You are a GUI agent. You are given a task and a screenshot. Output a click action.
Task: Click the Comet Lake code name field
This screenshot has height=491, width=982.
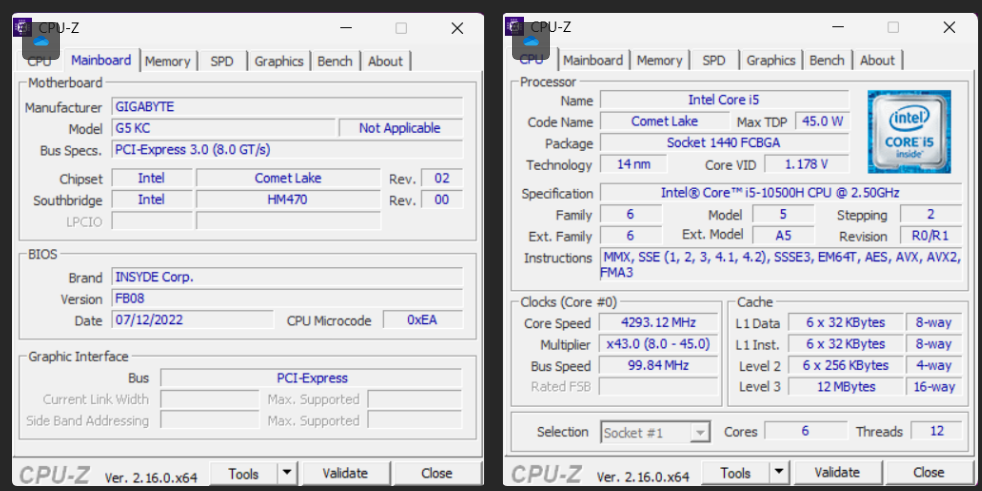(664, 121)
